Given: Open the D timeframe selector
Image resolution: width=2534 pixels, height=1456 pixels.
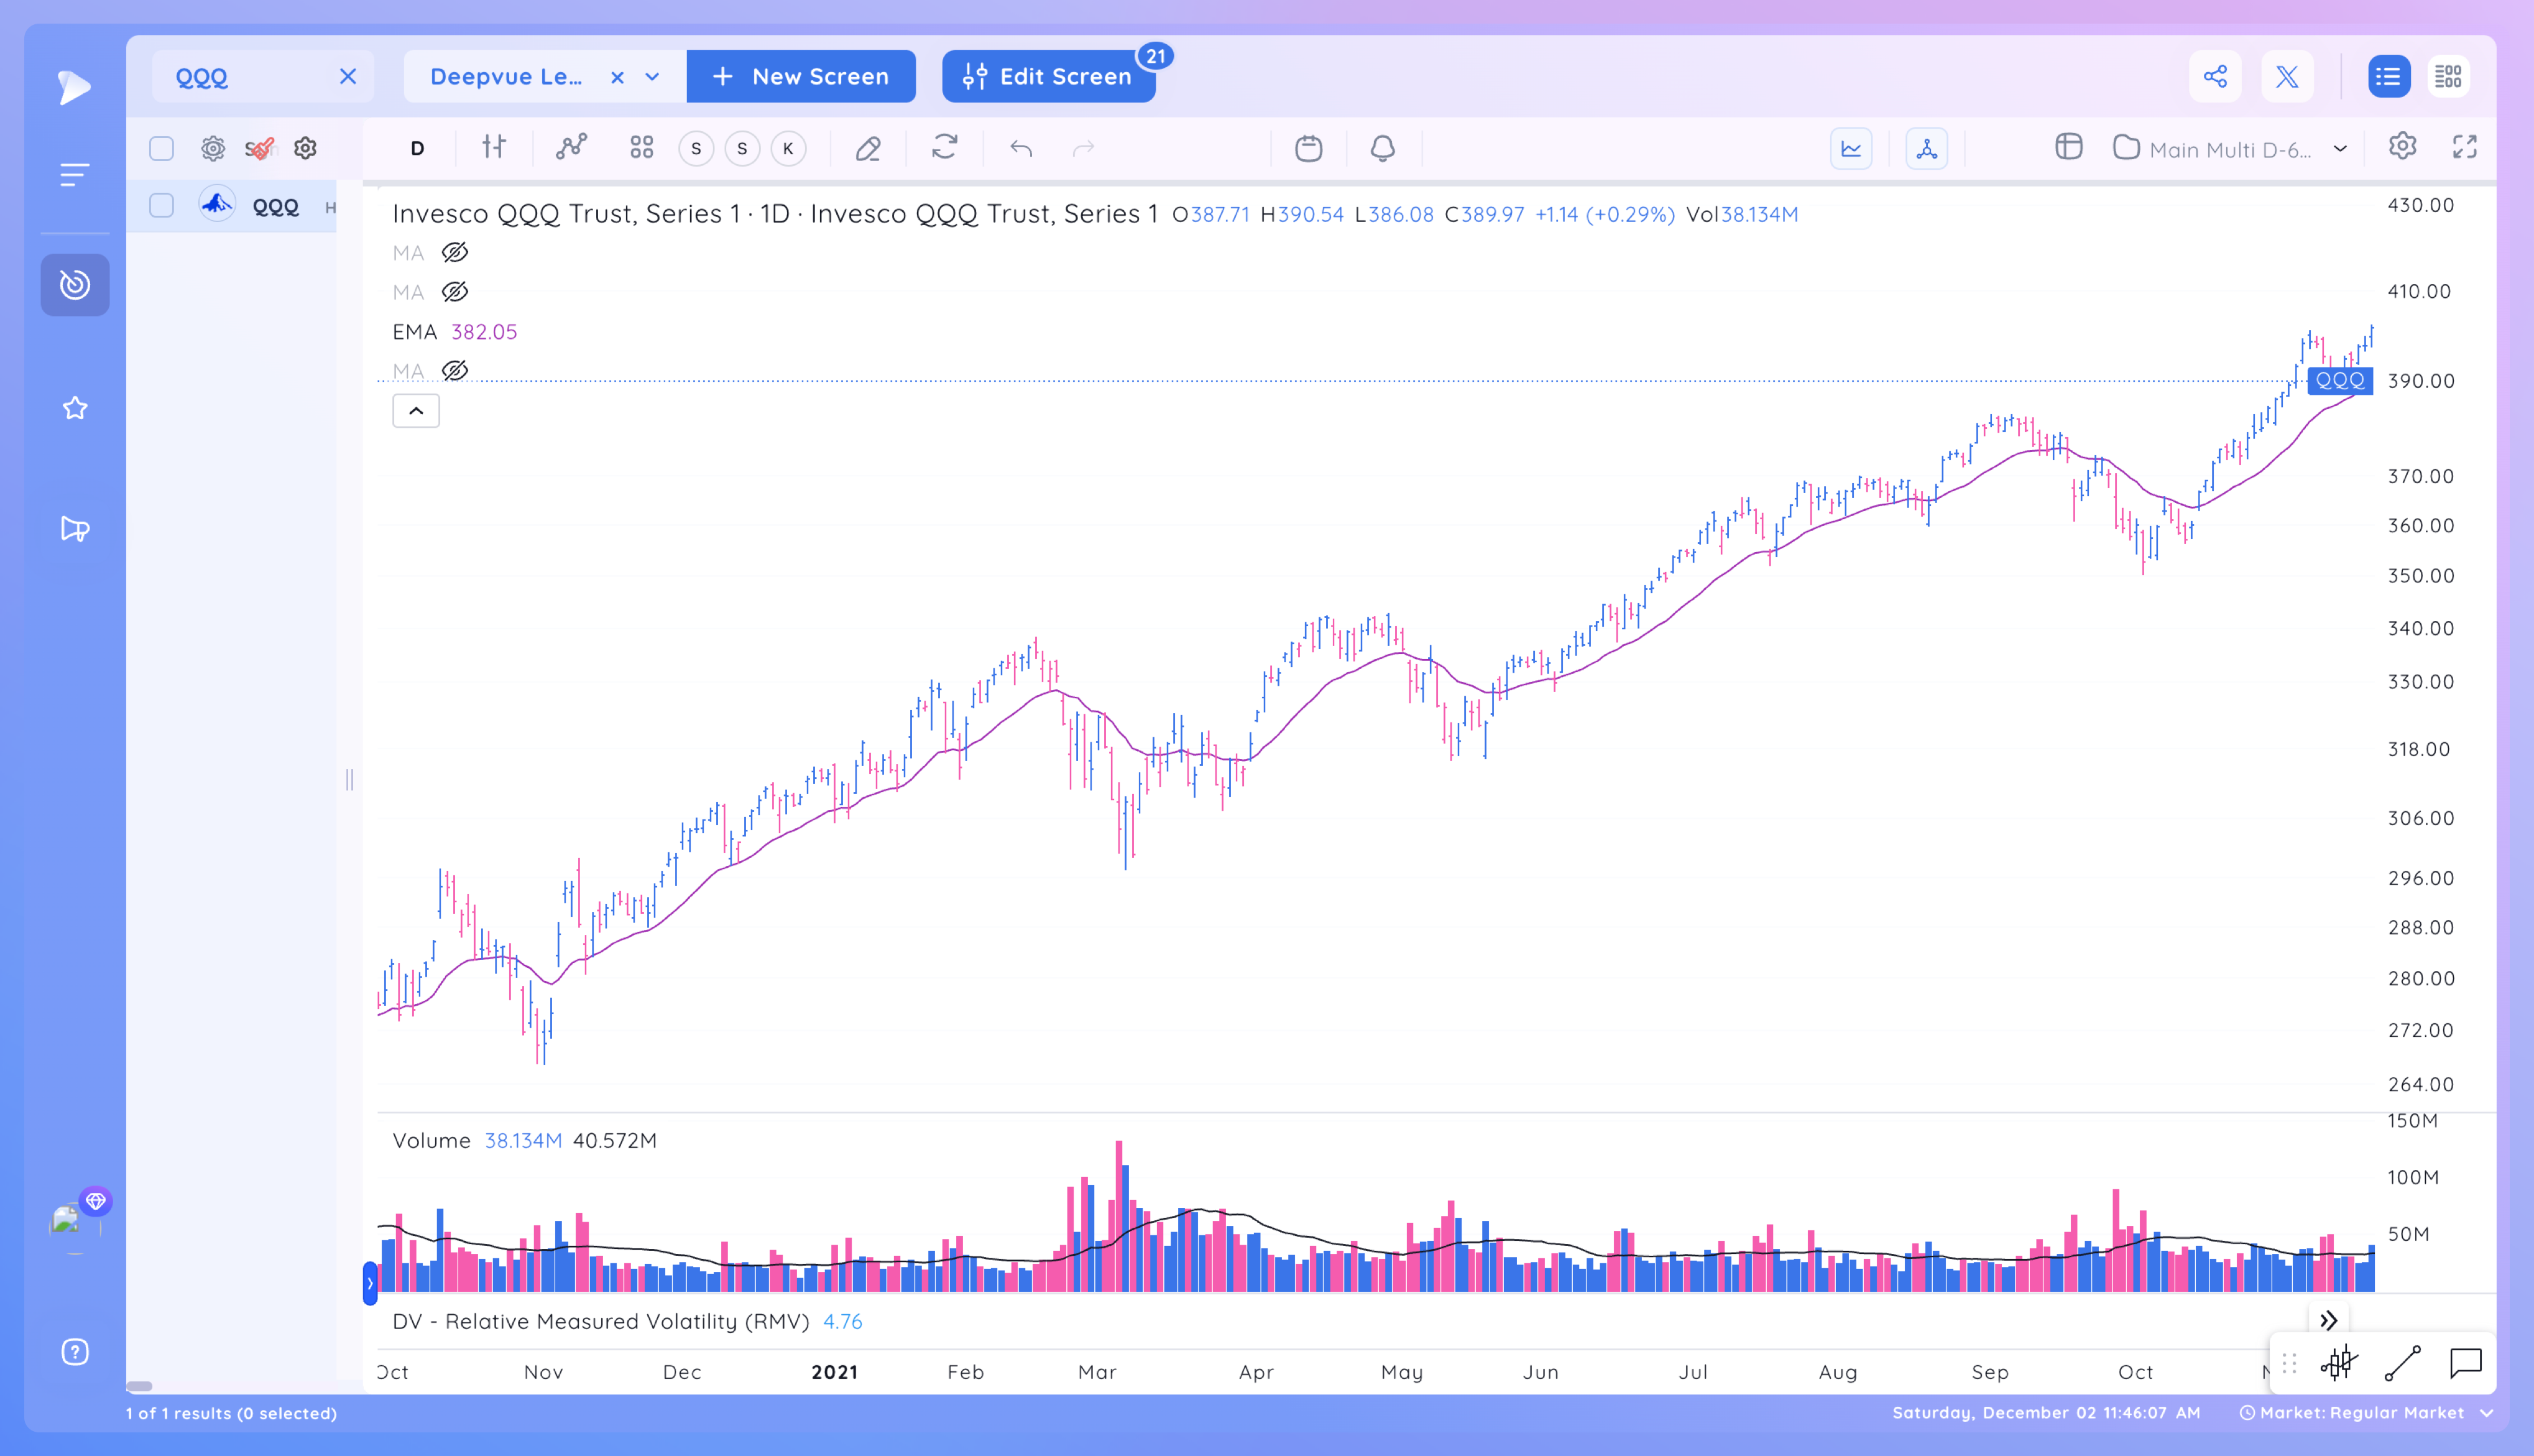Looking at the screenshot, I should tap(417, 149).
